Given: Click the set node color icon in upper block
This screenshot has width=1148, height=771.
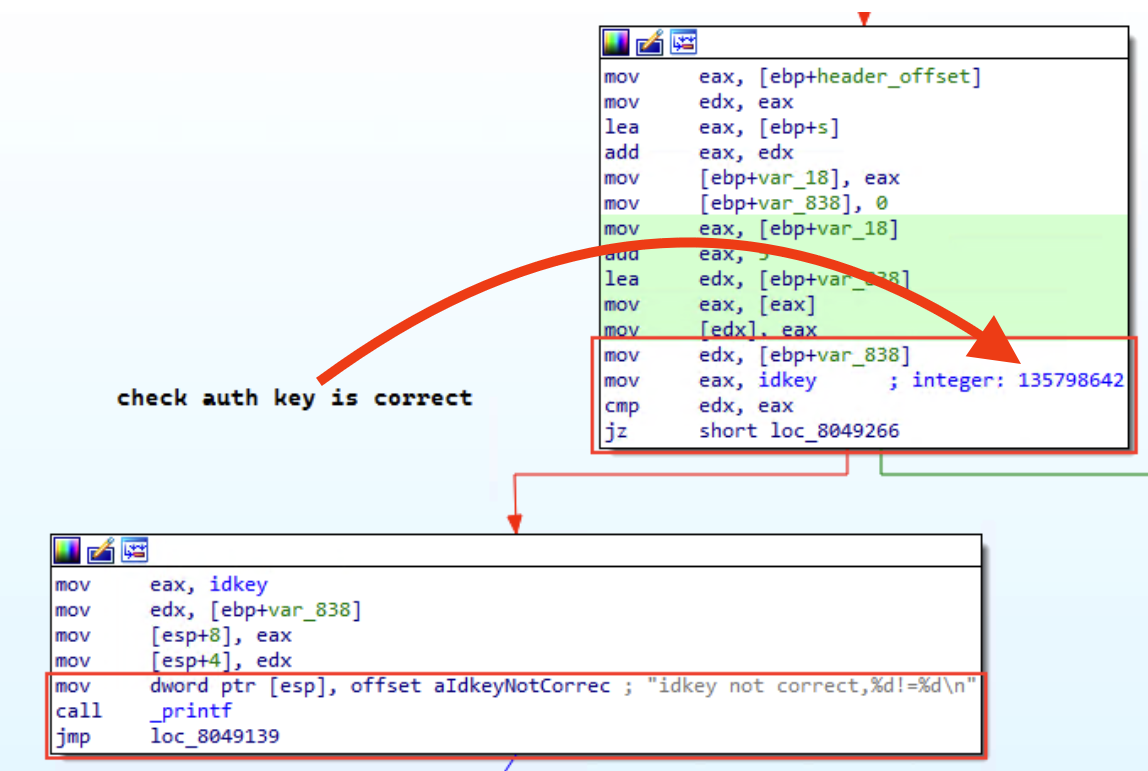Looking at the screenshot, I should pyautogui.click(x=616, y=43).
